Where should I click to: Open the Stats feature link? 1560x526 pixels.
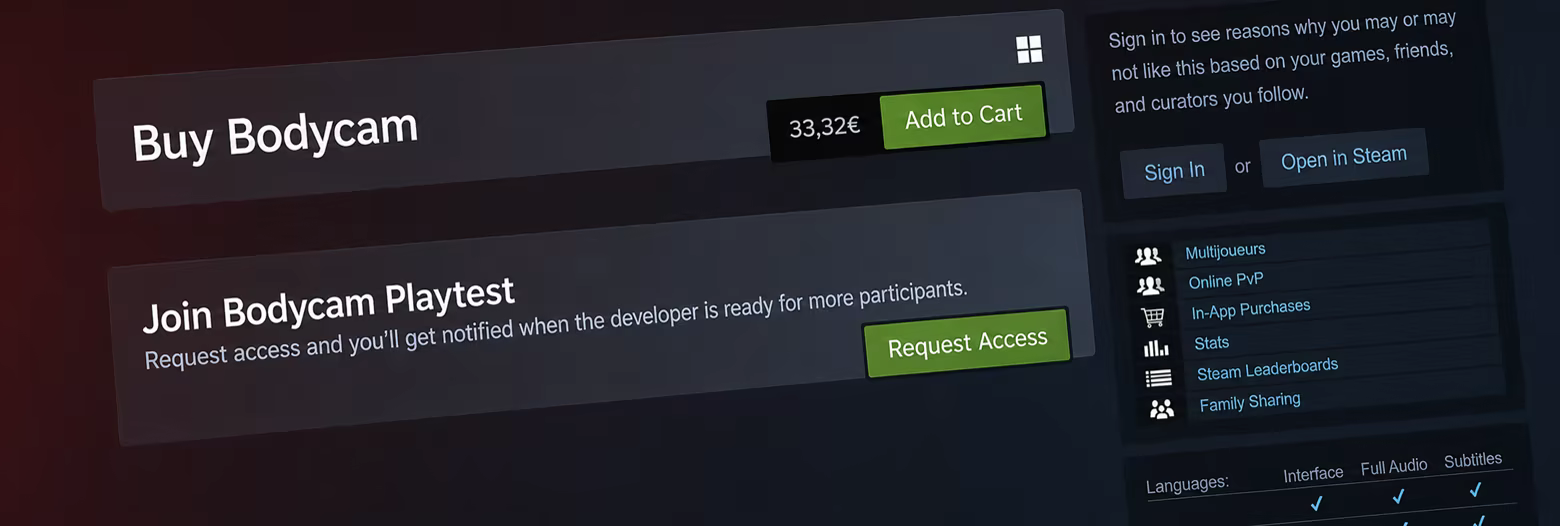(x=1212, y=343)
